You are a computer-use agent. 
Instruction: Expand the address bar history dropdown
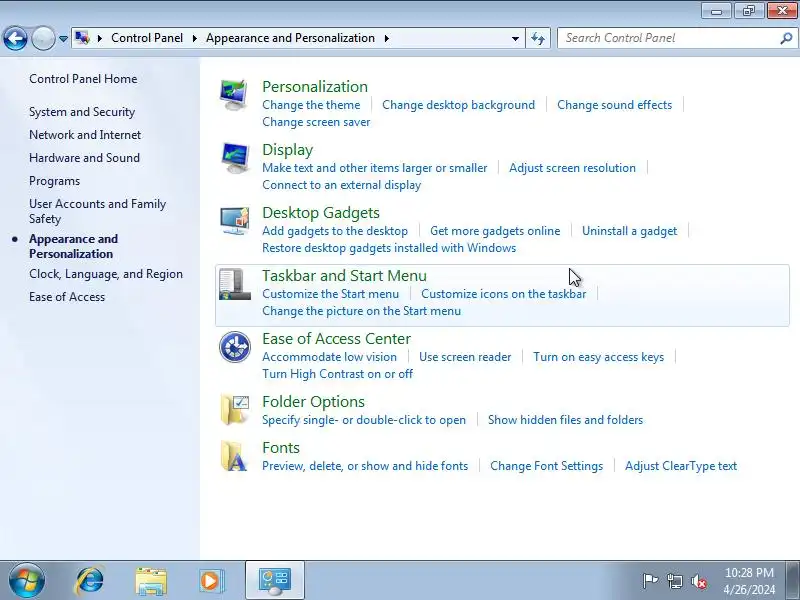coord(515,38)
